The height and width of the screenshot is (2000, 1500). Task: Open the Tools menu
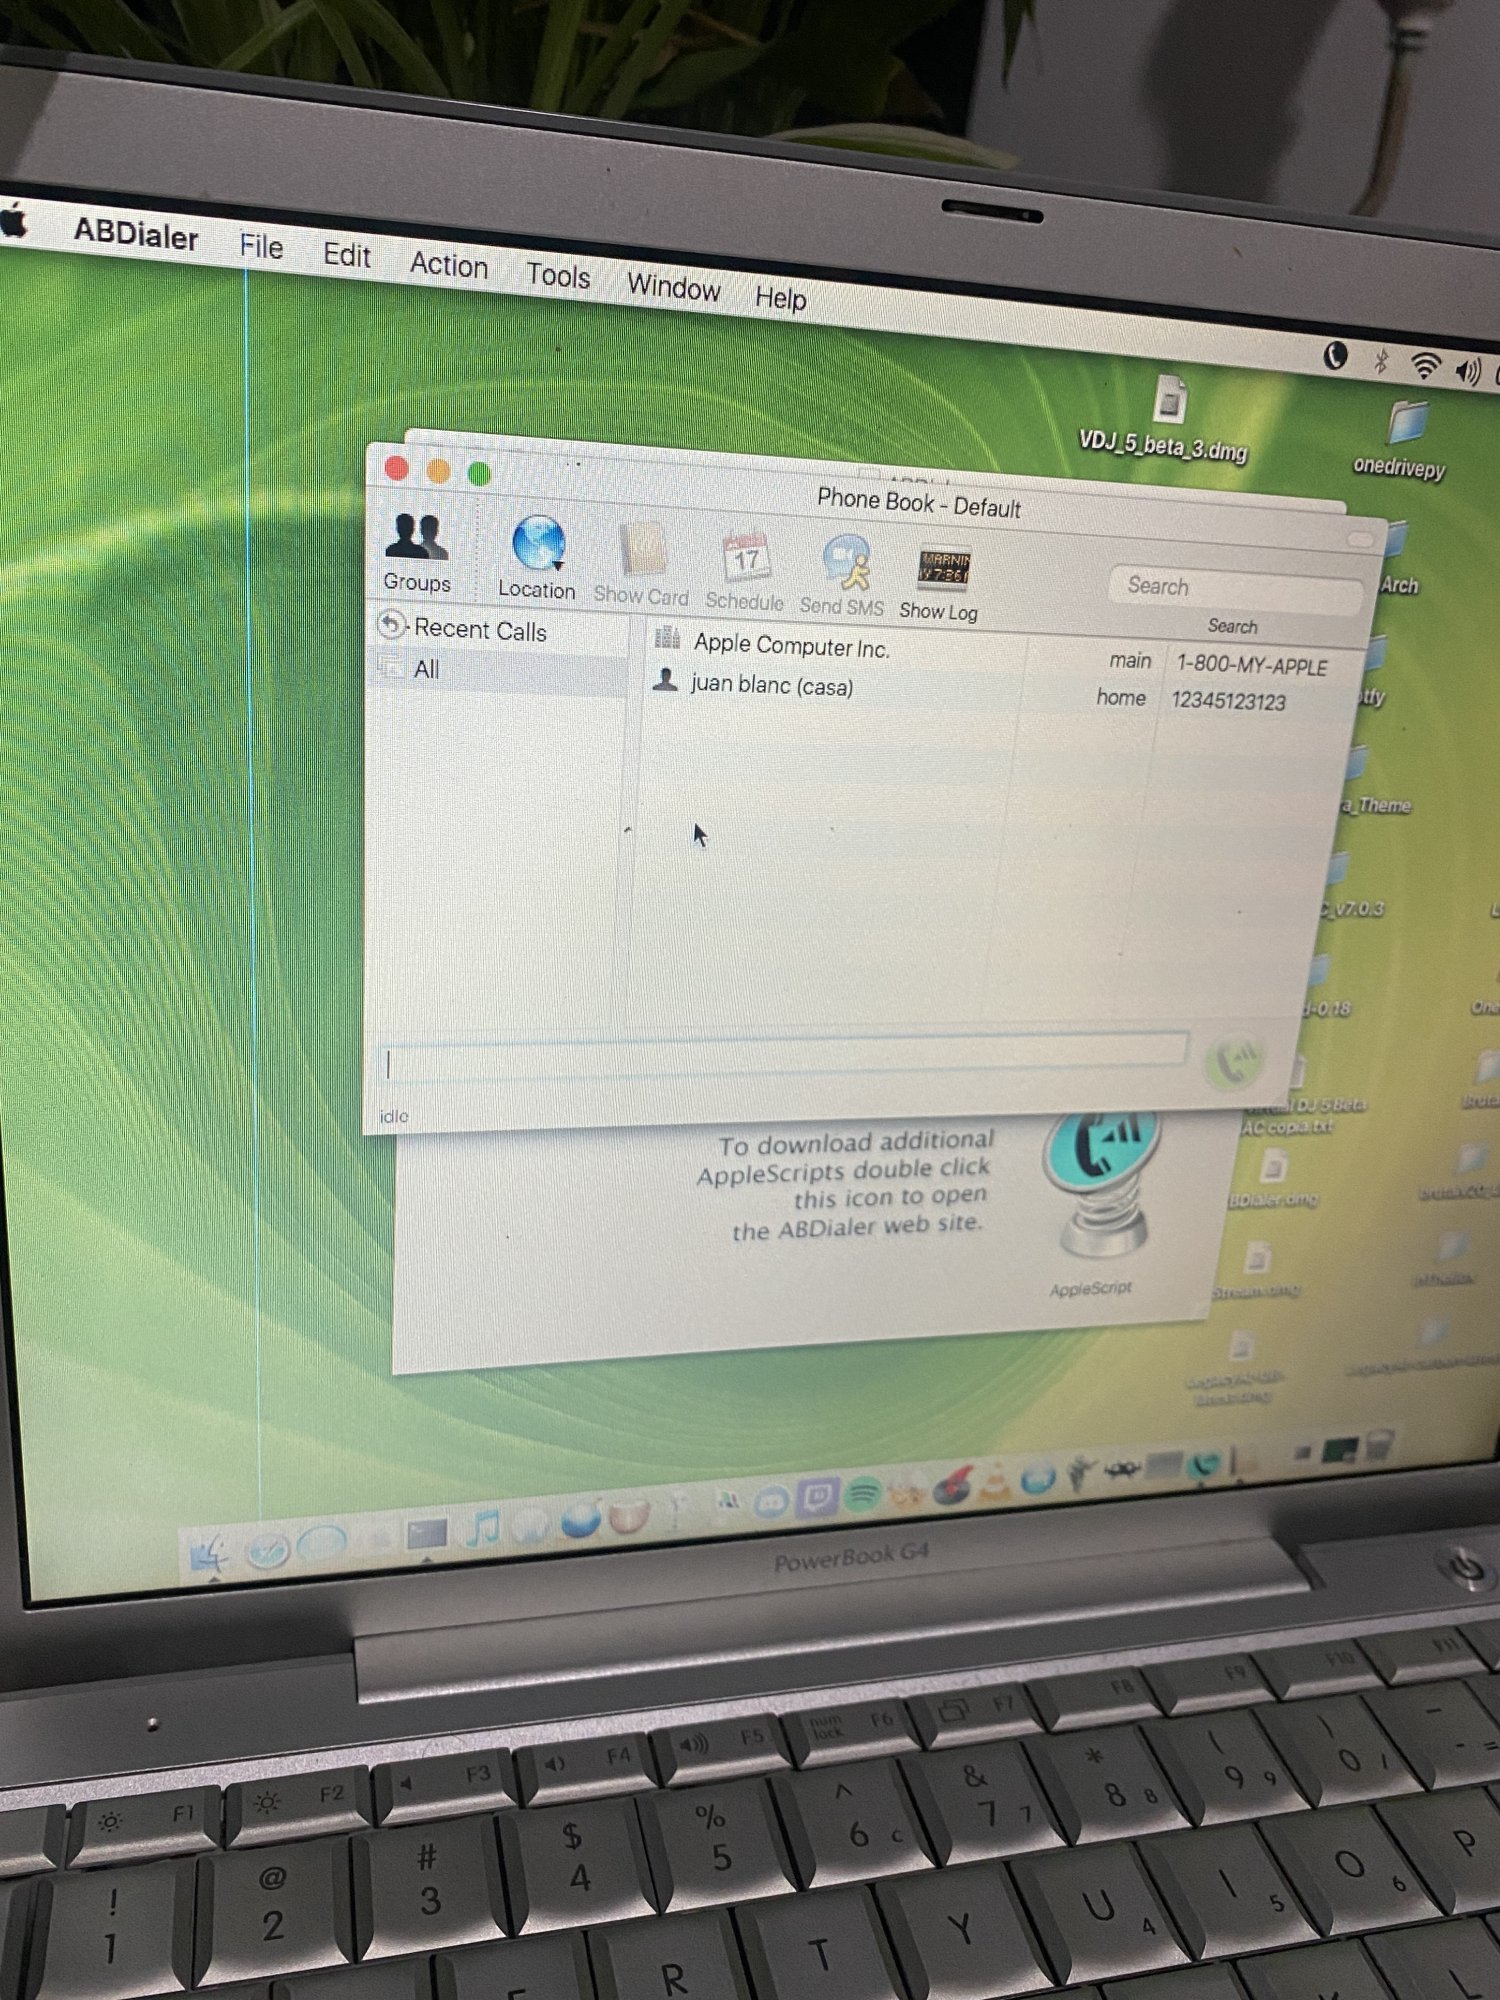pyautogui.click(x=558, y=275)
